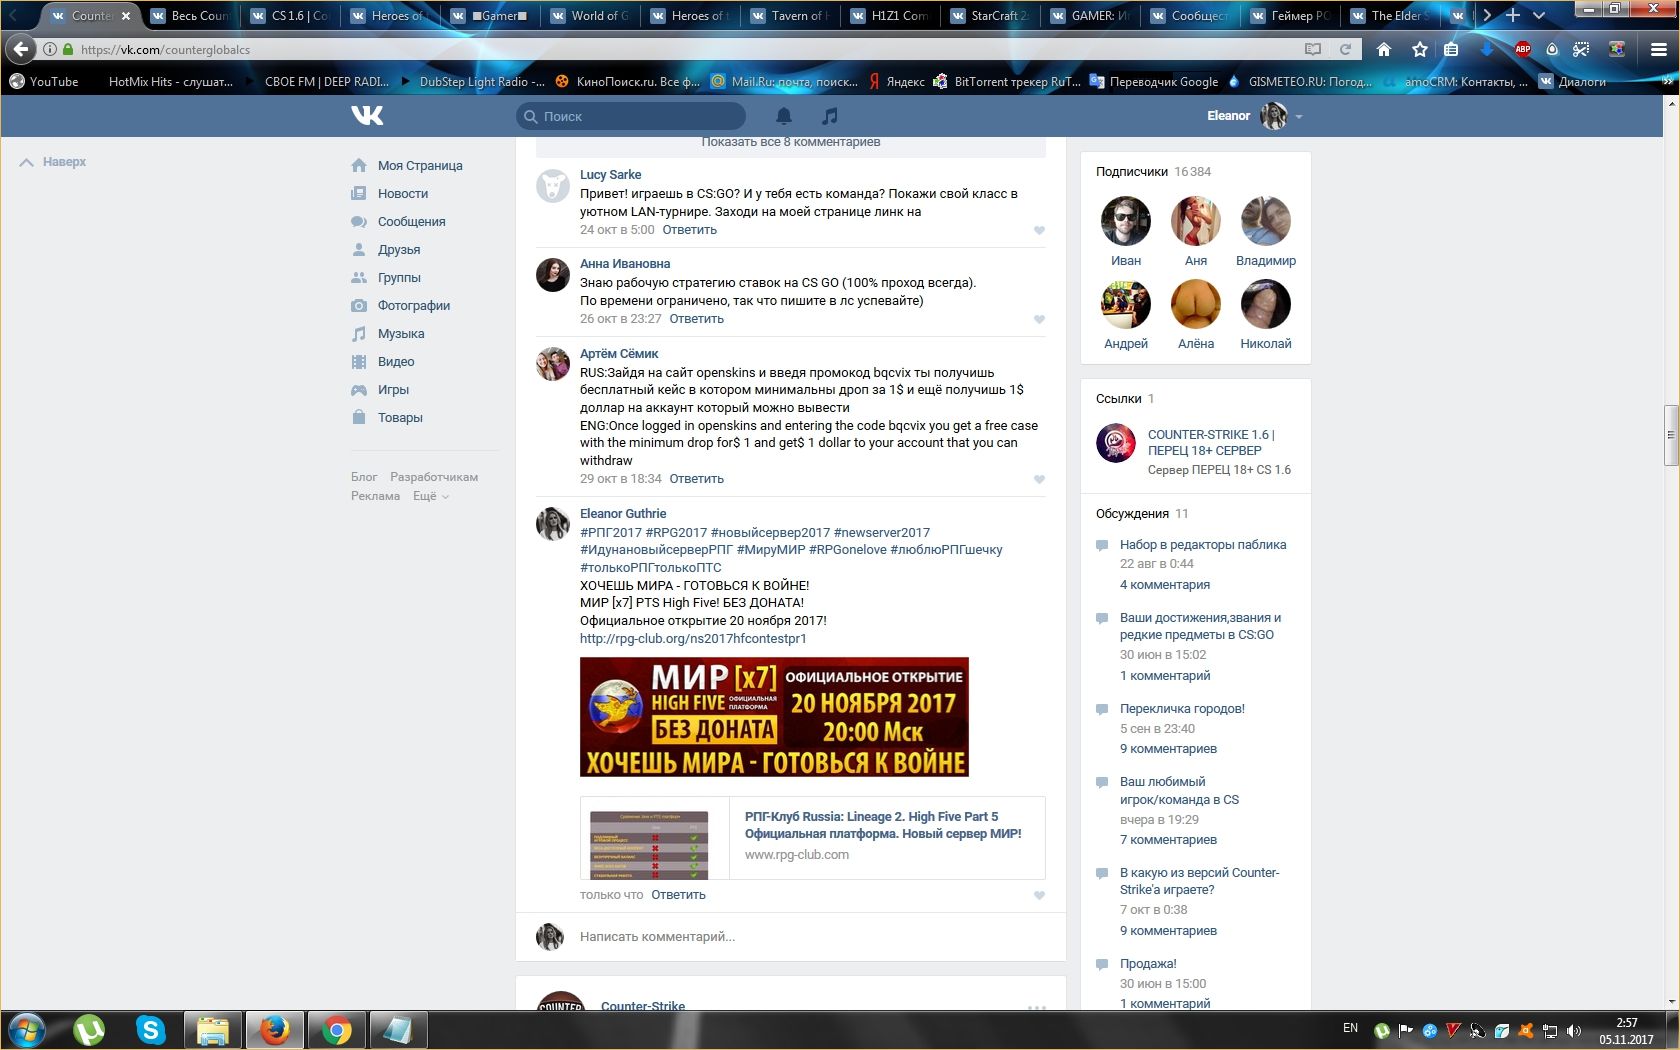Image resolution: width=1680 pixels, height=1050 pixels.
Task: Click the Наверх back-to-top link
Action: [53, 162]
